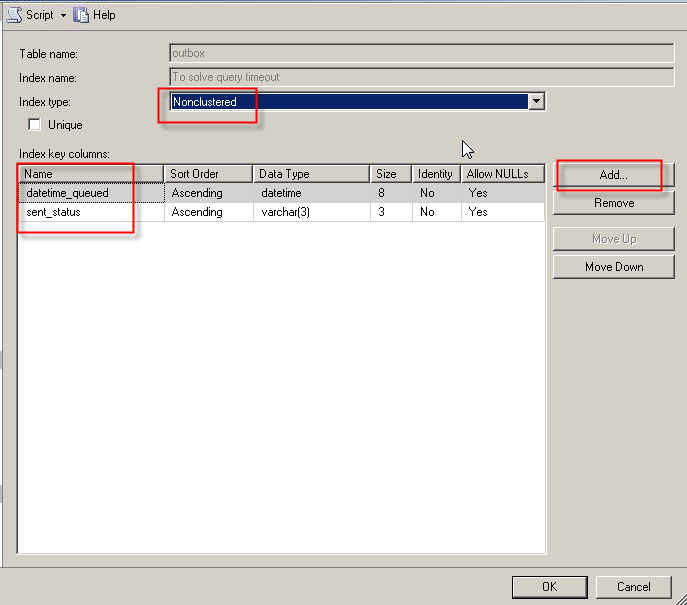Open the Script dropdown arrow
The image size is (687, 605).
pos(64,16)
